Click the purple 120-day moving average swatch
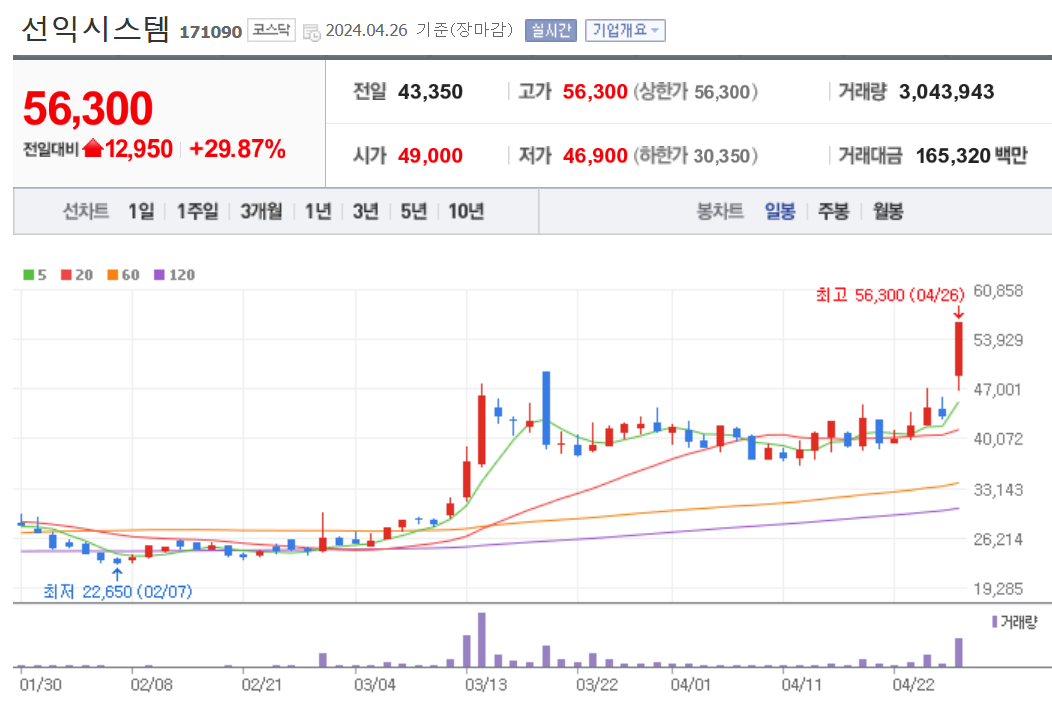Image resolution: width=1052 pixels, height=703 pixels. [x=159, y=274]
